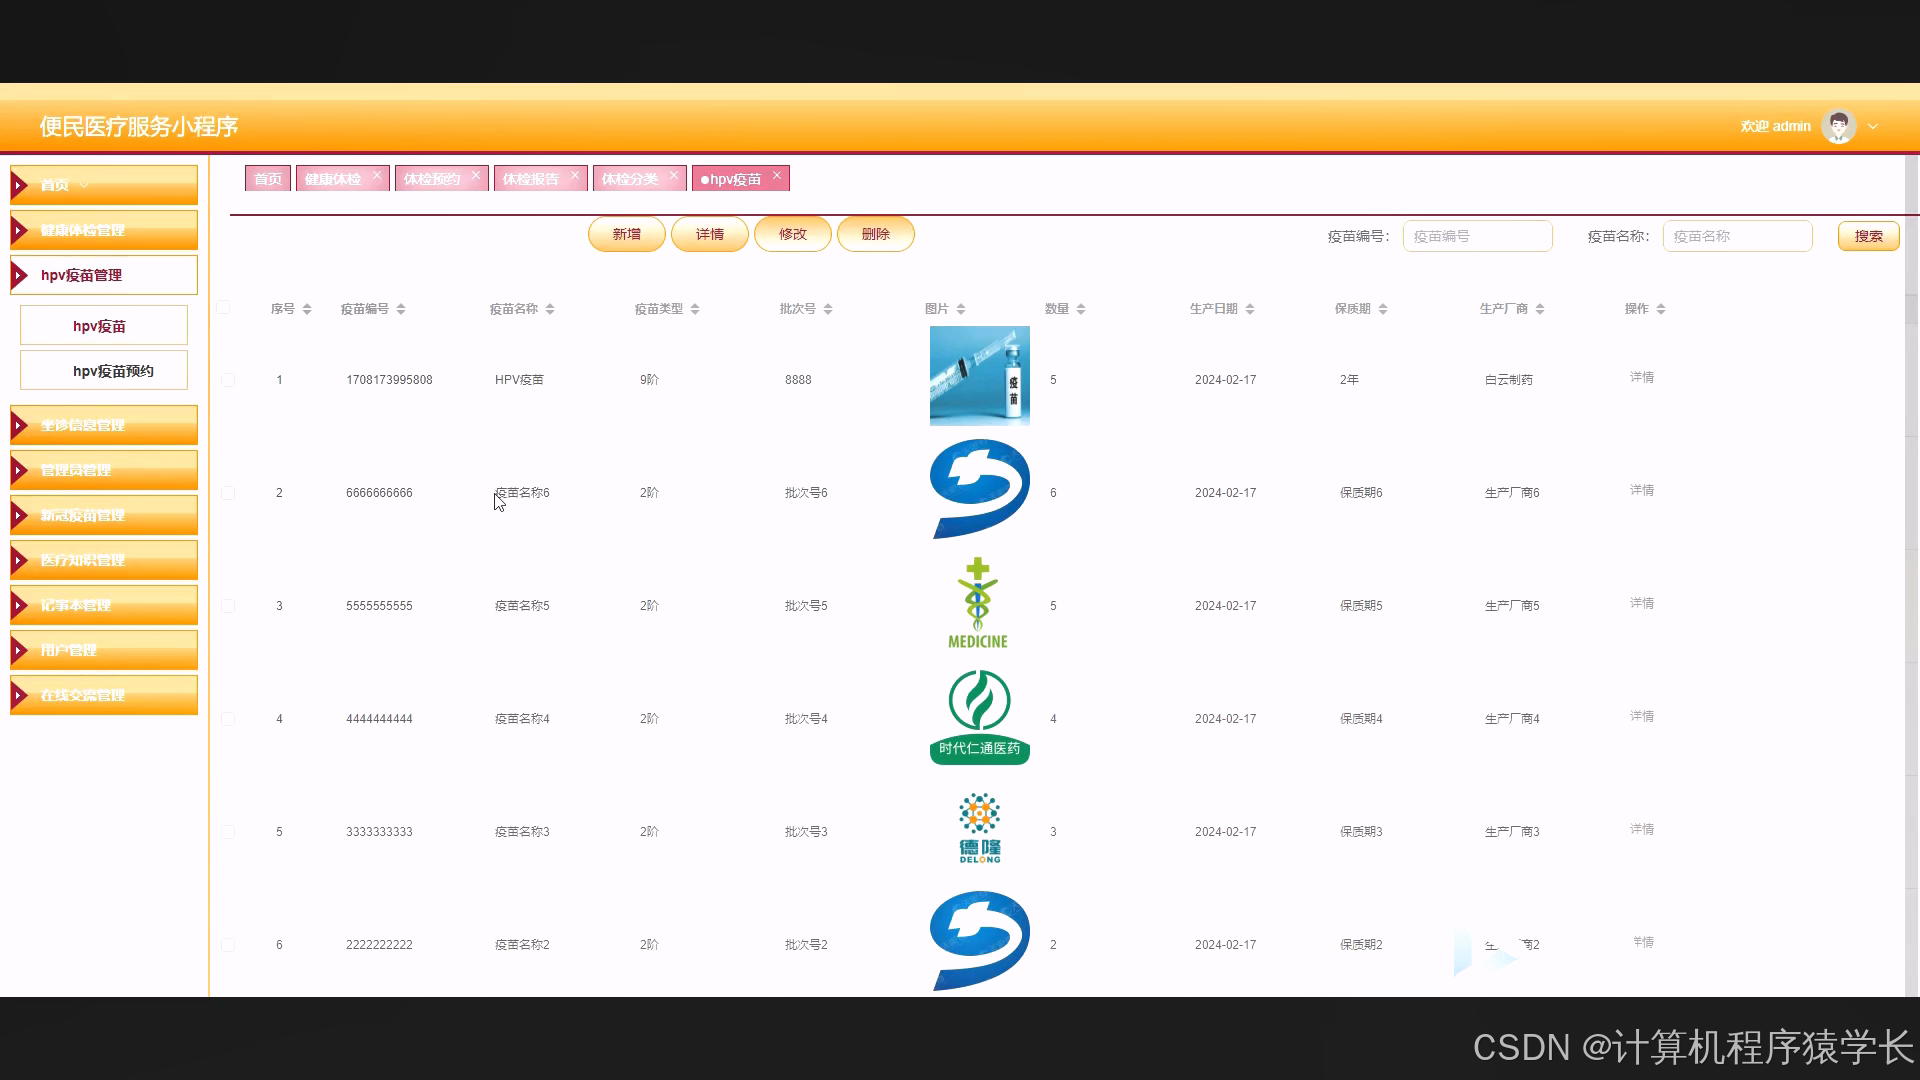
Task: Open the 时代仁通医药 logo image in row 4
Action: coord(980,717)
